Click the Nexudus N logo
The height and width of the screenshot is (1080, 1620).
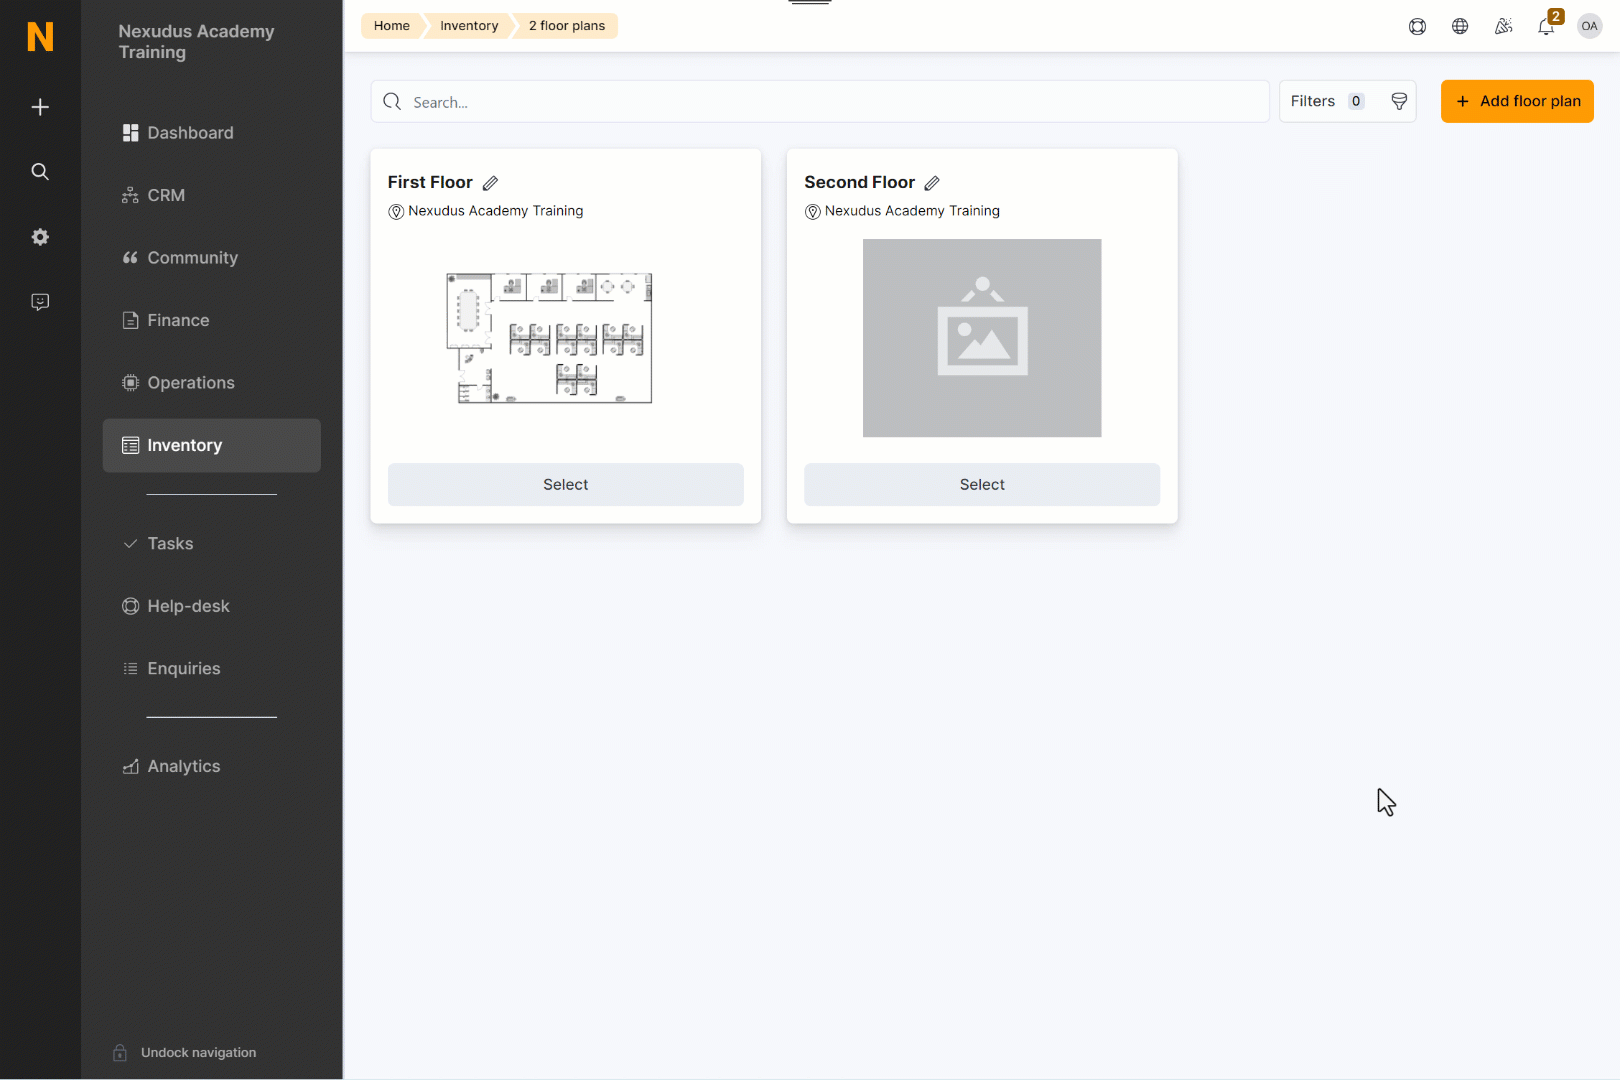(40, 37)
